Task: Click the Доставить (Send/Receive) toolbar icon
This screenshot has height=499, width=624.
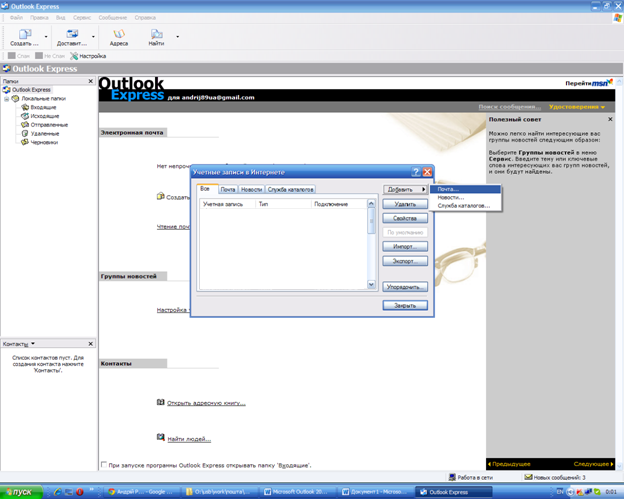Action: [x=72, y=34]
